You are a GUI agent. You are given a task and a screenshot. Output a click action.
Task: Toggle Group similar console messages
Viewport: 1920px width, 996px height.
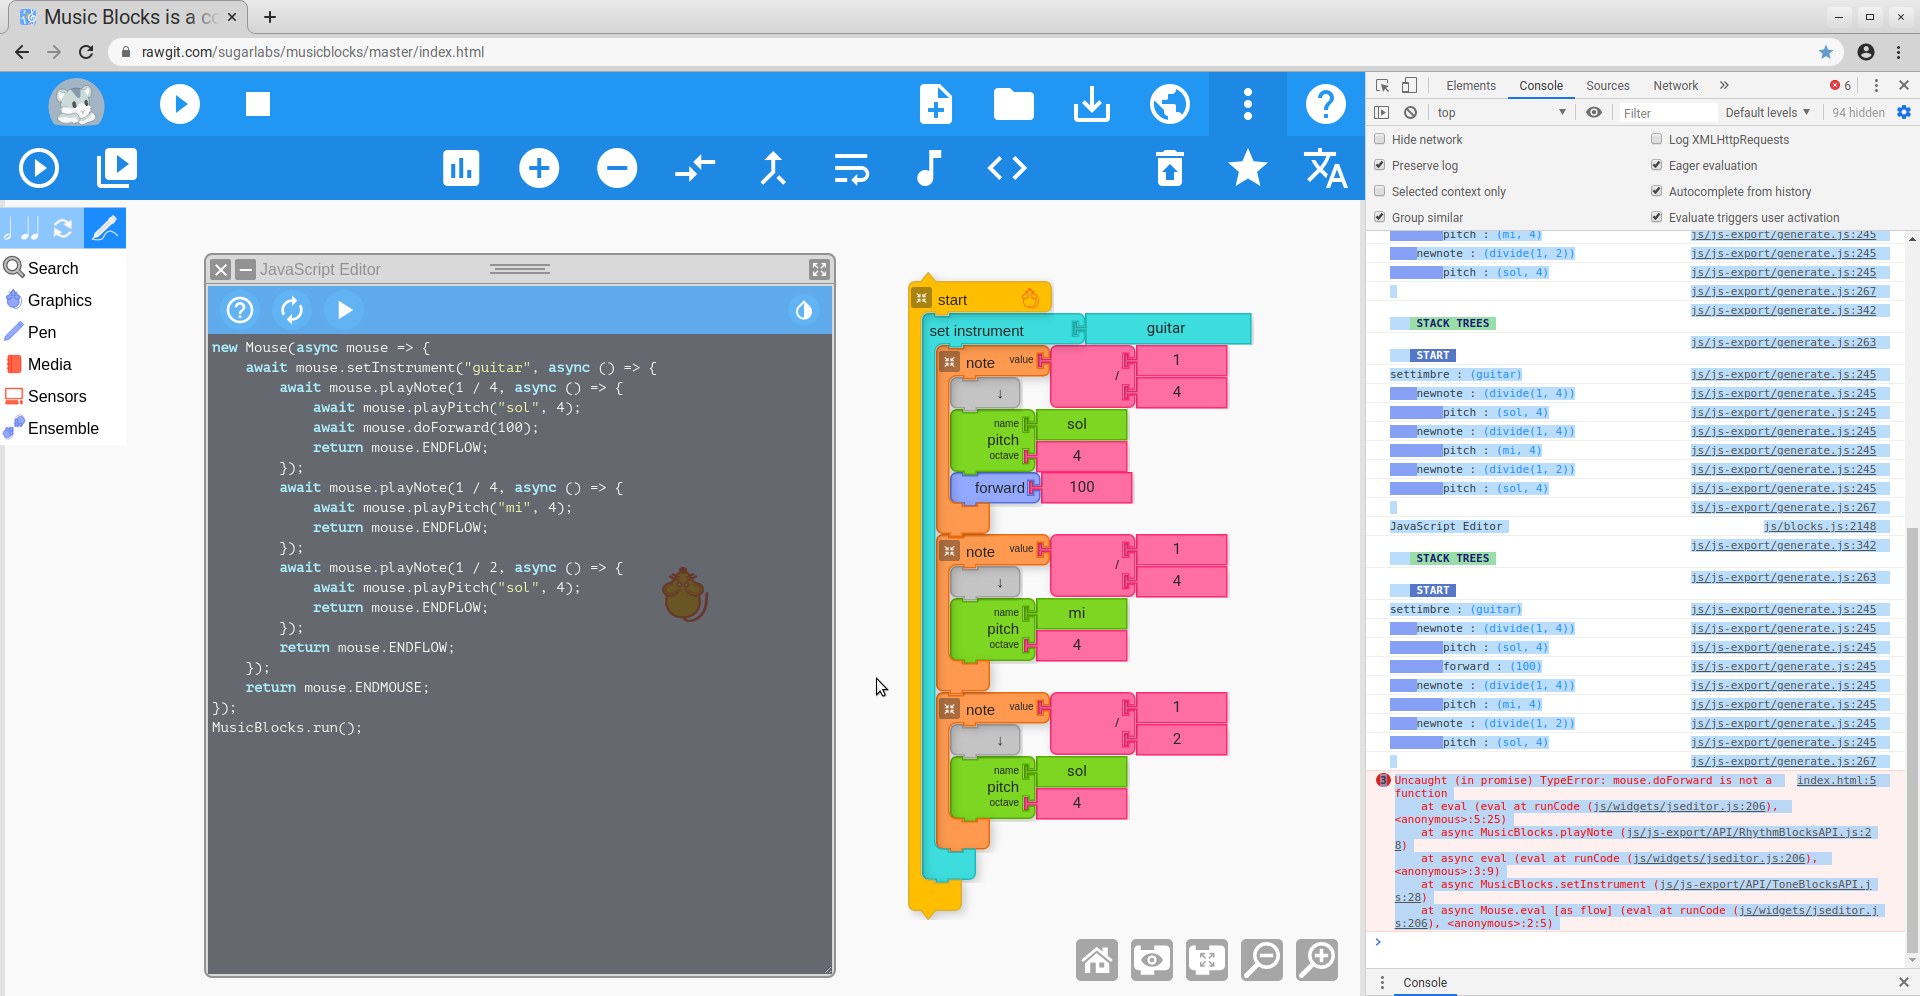click(x=1380, y=217)
